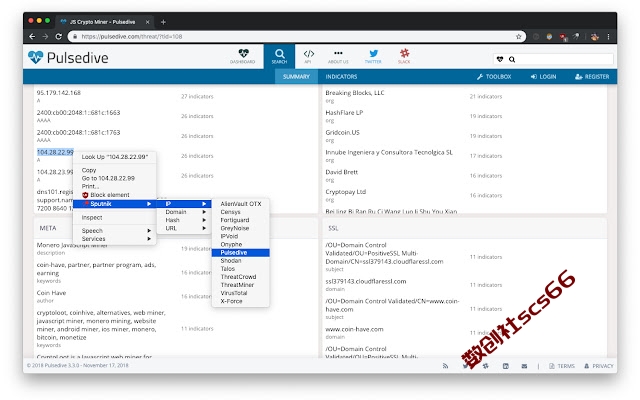Viewport: 640px width, 400px height.
Task: Click email envelope icon in footer
Action: pyautogui.click(x=524, y=366)
